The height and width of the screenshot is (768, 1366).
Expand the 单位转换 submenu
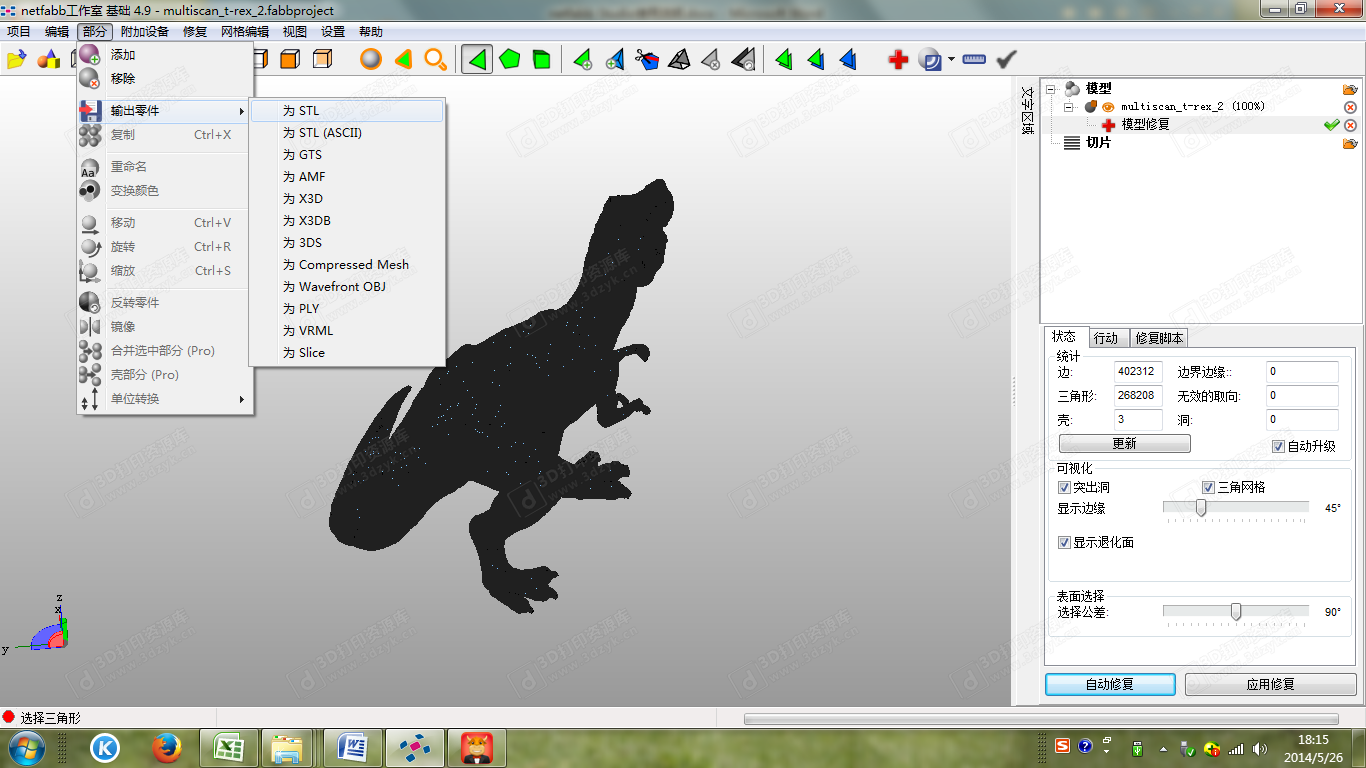[x=165, y=399]
